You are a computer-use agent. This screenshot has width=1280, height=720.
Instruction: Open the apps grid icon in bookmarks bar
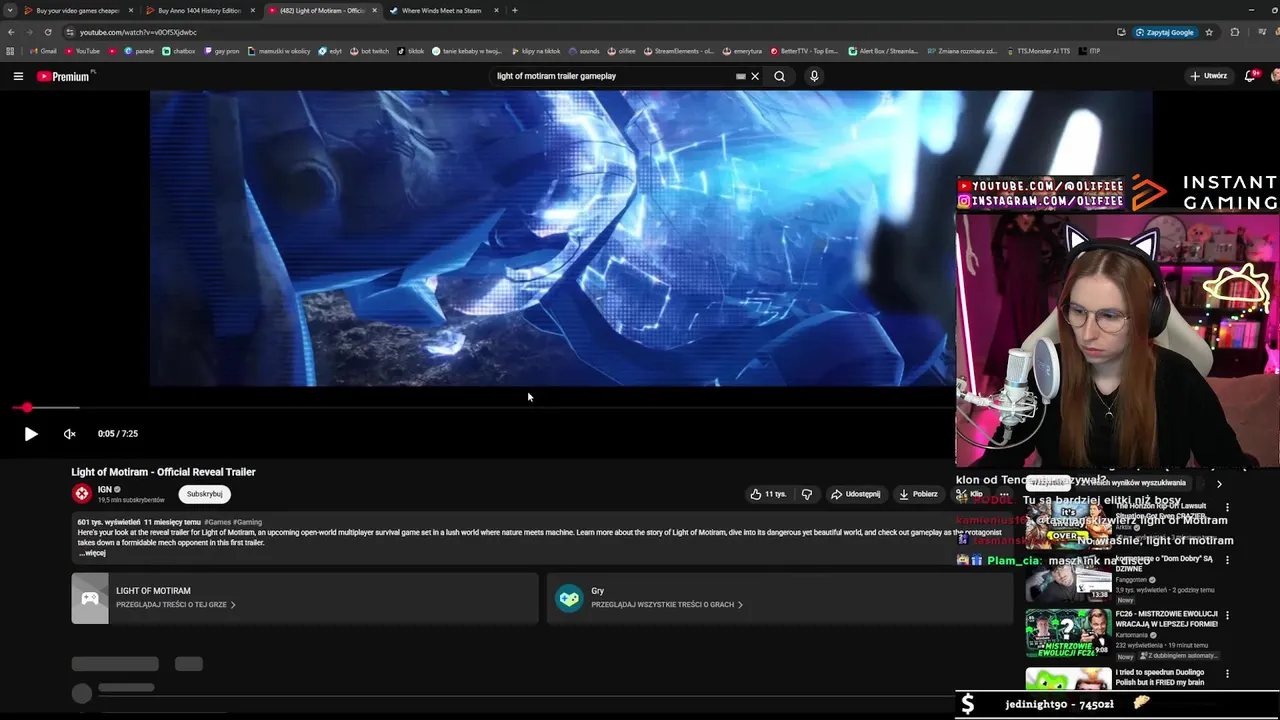[10, 51]
